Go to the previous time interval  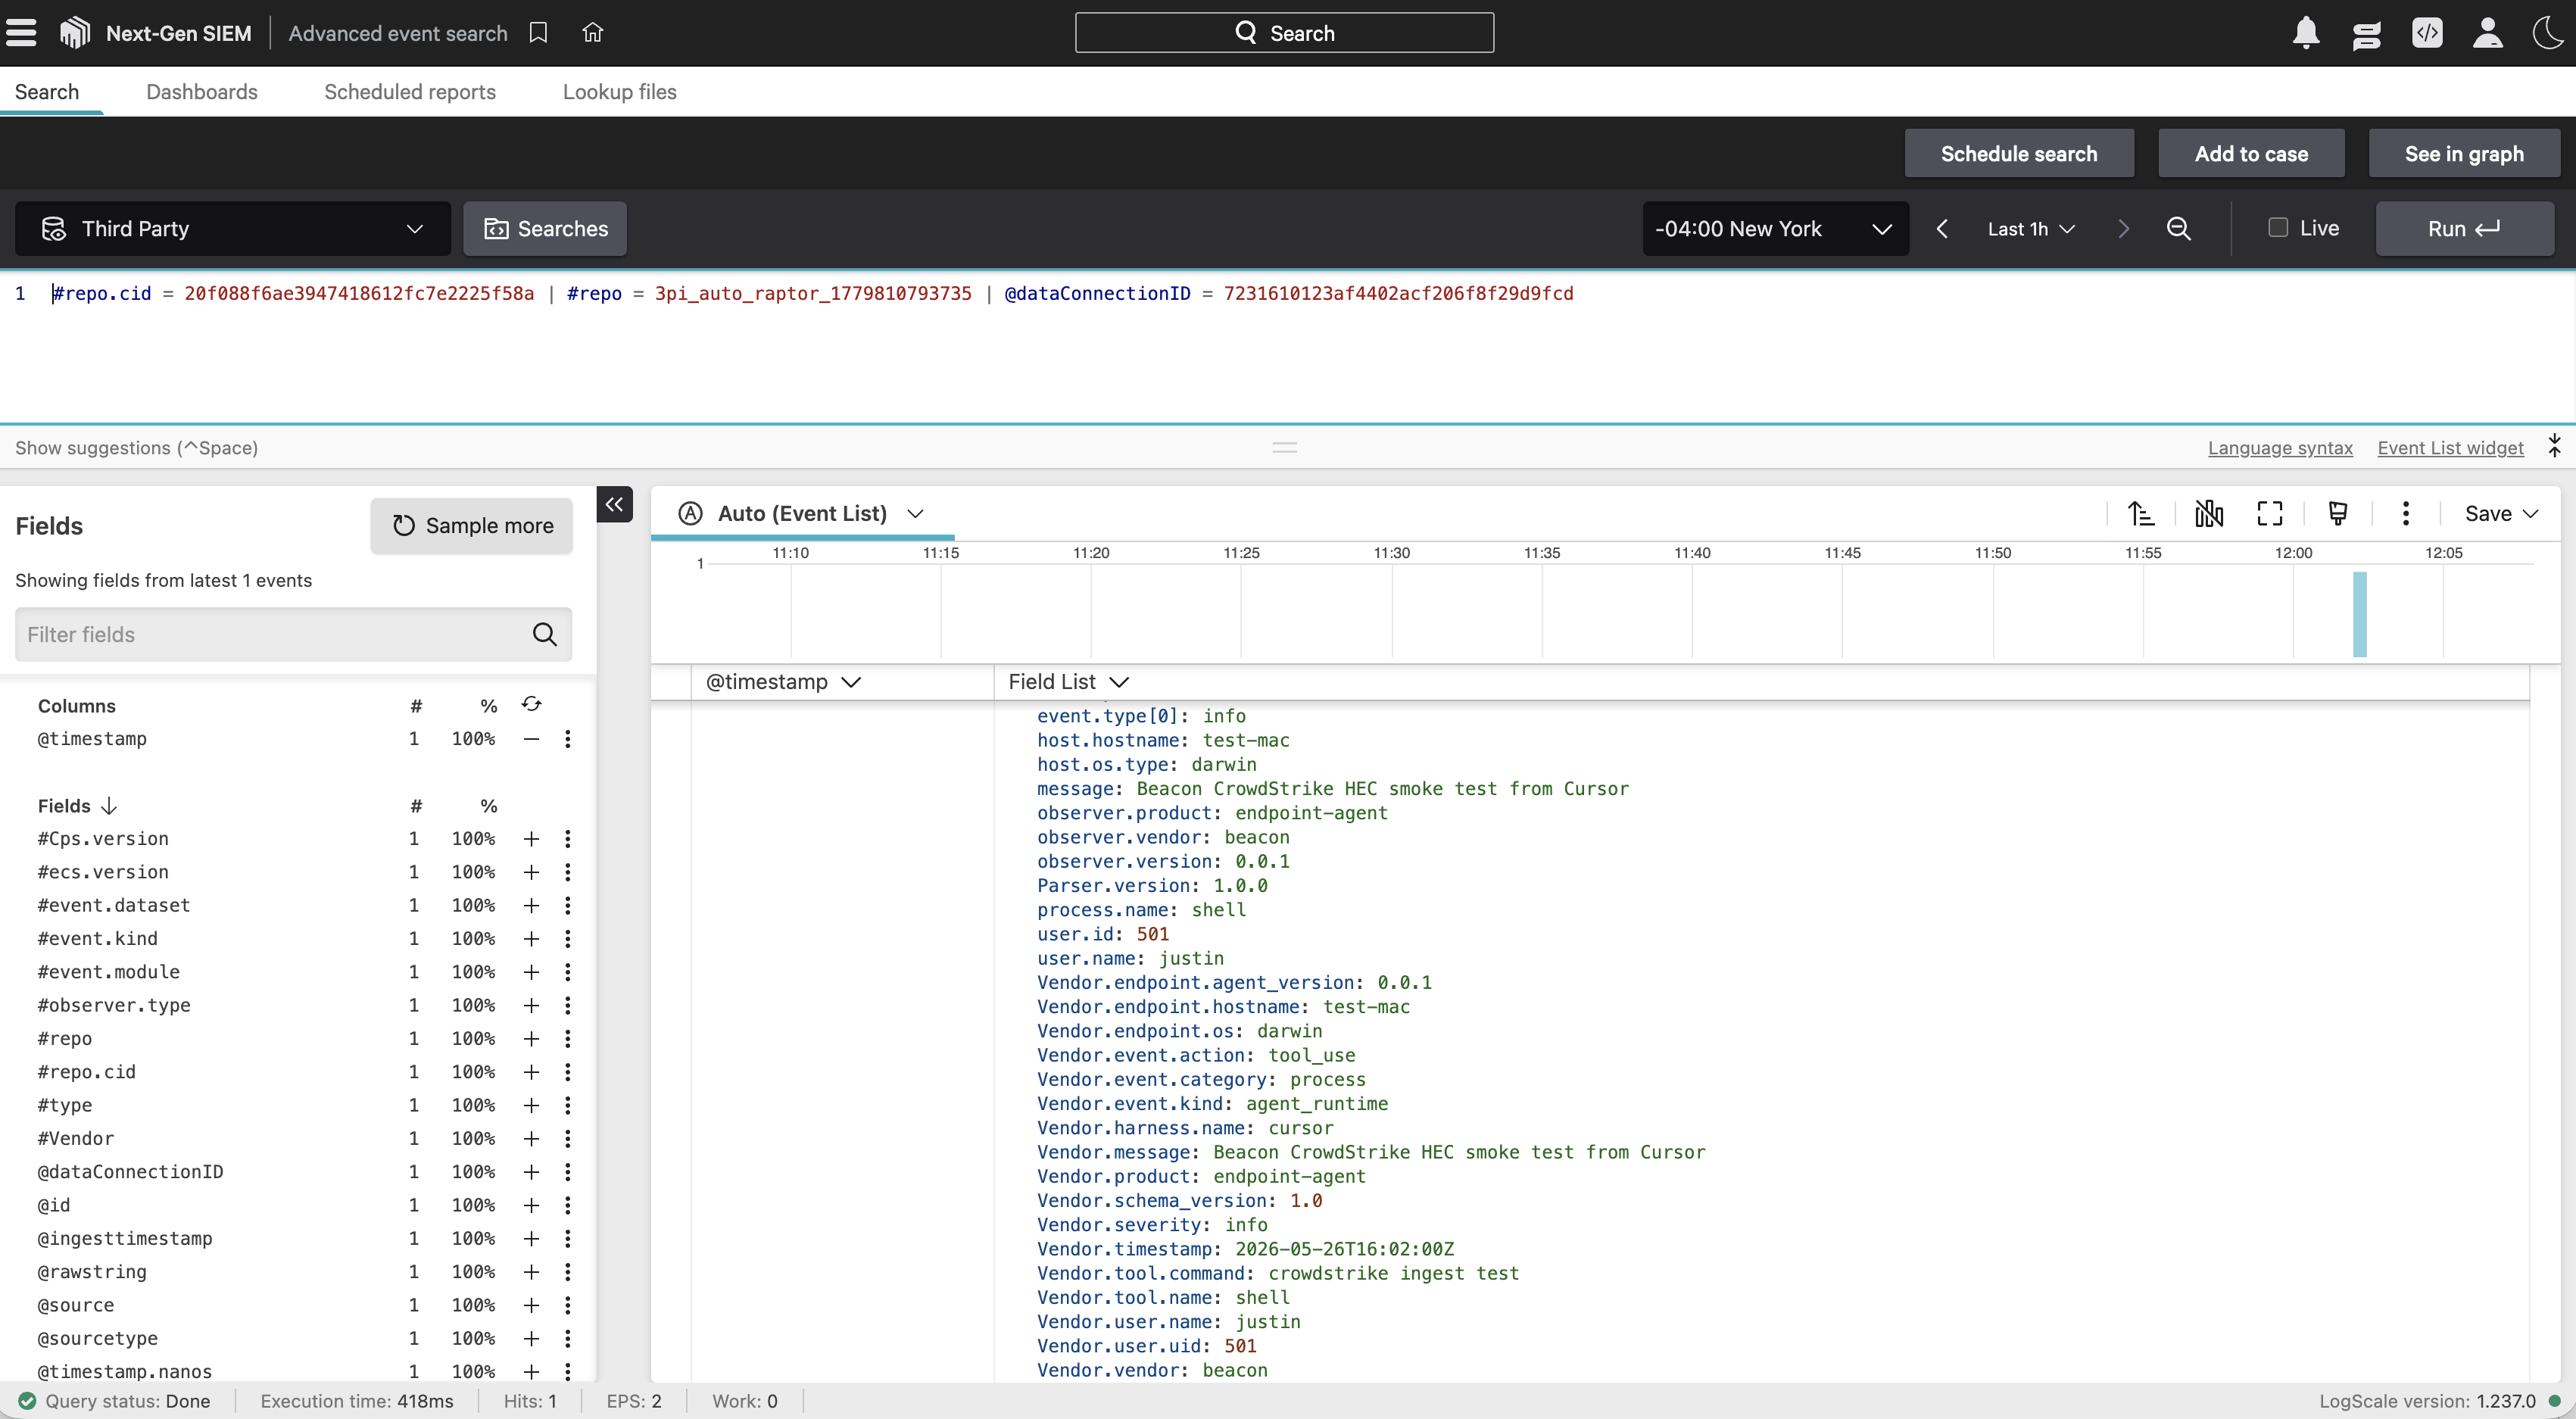click(x=1942, y=229)
